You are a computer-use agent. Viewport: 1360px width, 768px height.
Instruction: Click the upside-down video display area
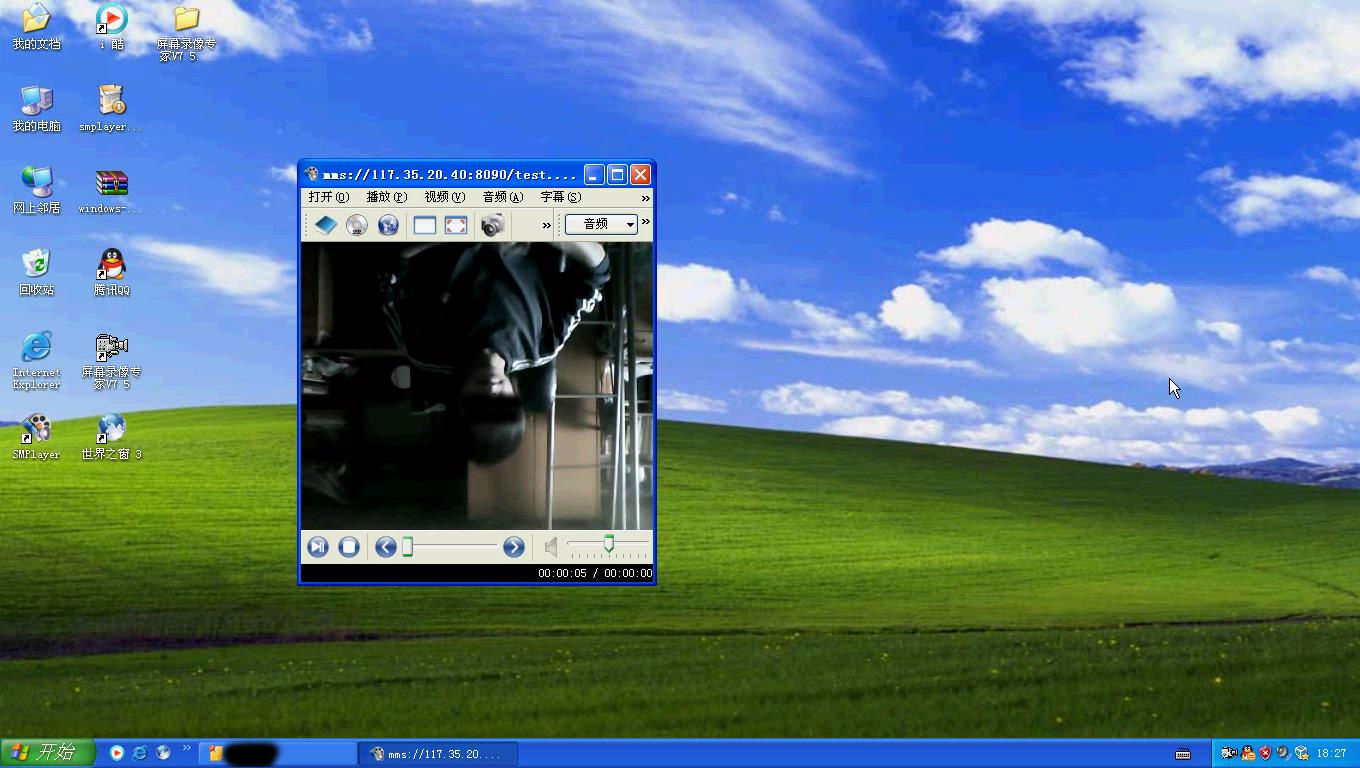coord(477,386)
